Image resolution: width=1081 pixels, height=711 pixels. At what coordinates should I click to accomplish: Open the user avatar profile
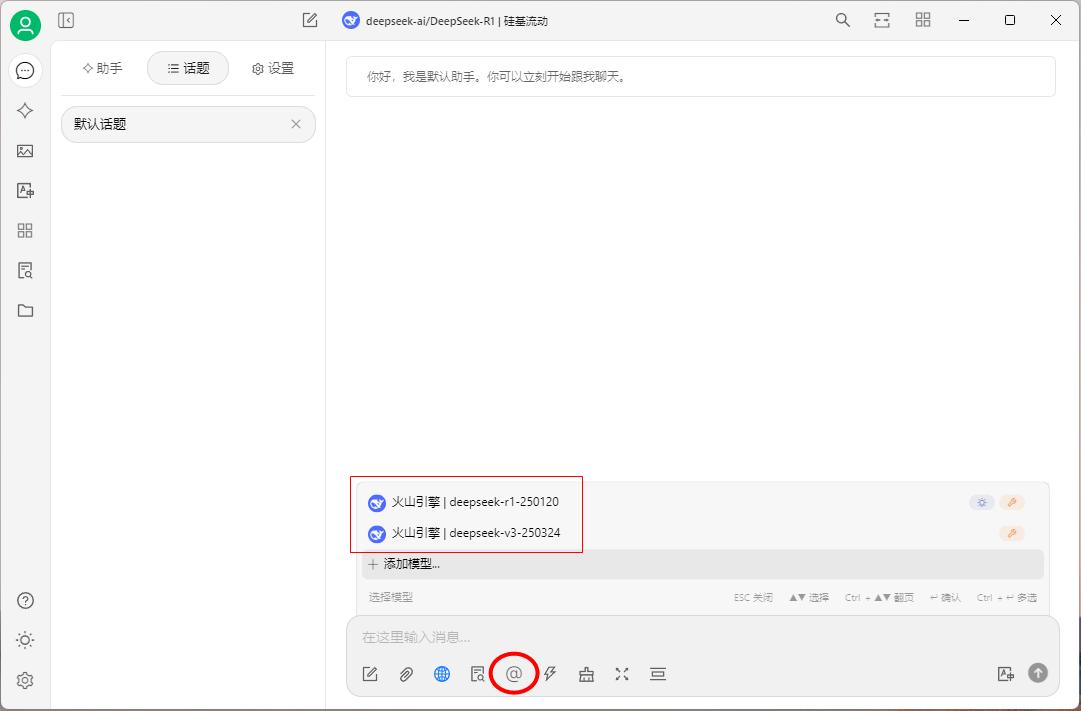pos(25,26)
